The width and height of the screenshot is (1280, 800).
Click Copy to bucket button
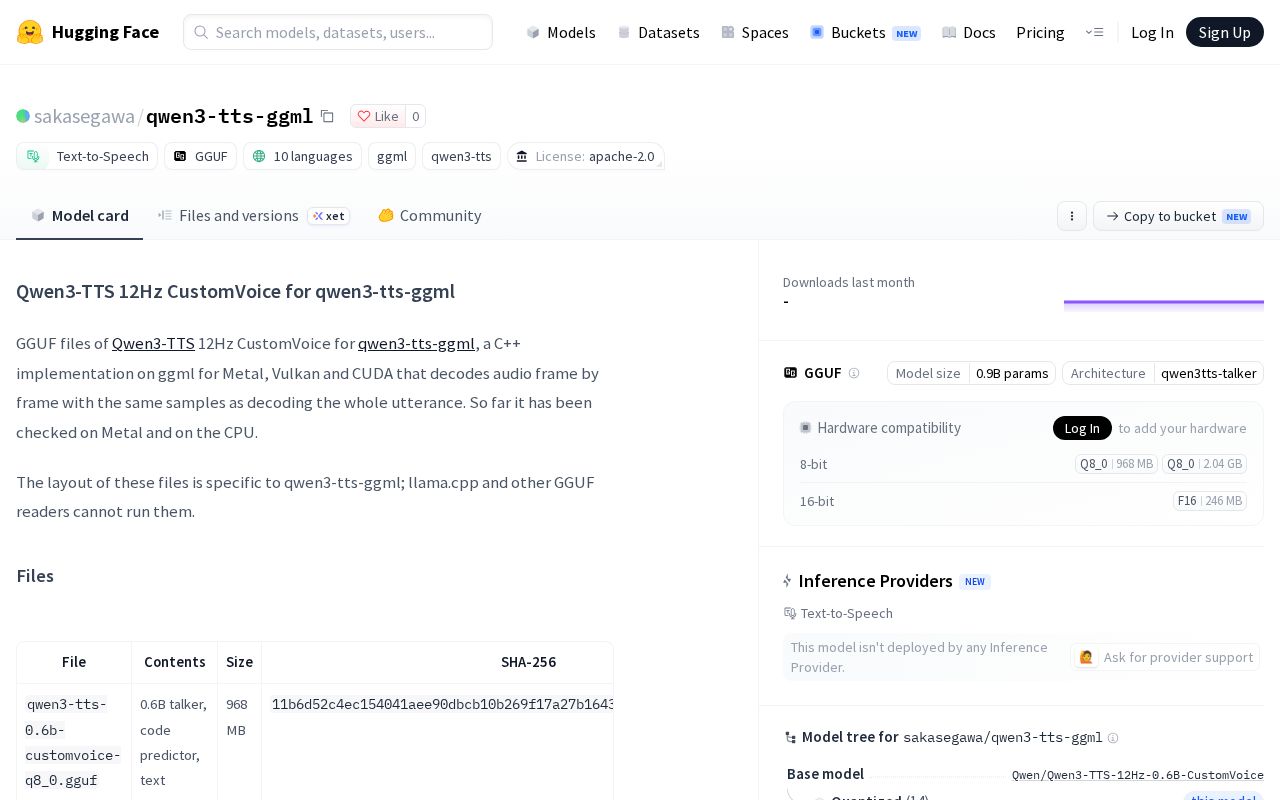tap(1178, 216)
